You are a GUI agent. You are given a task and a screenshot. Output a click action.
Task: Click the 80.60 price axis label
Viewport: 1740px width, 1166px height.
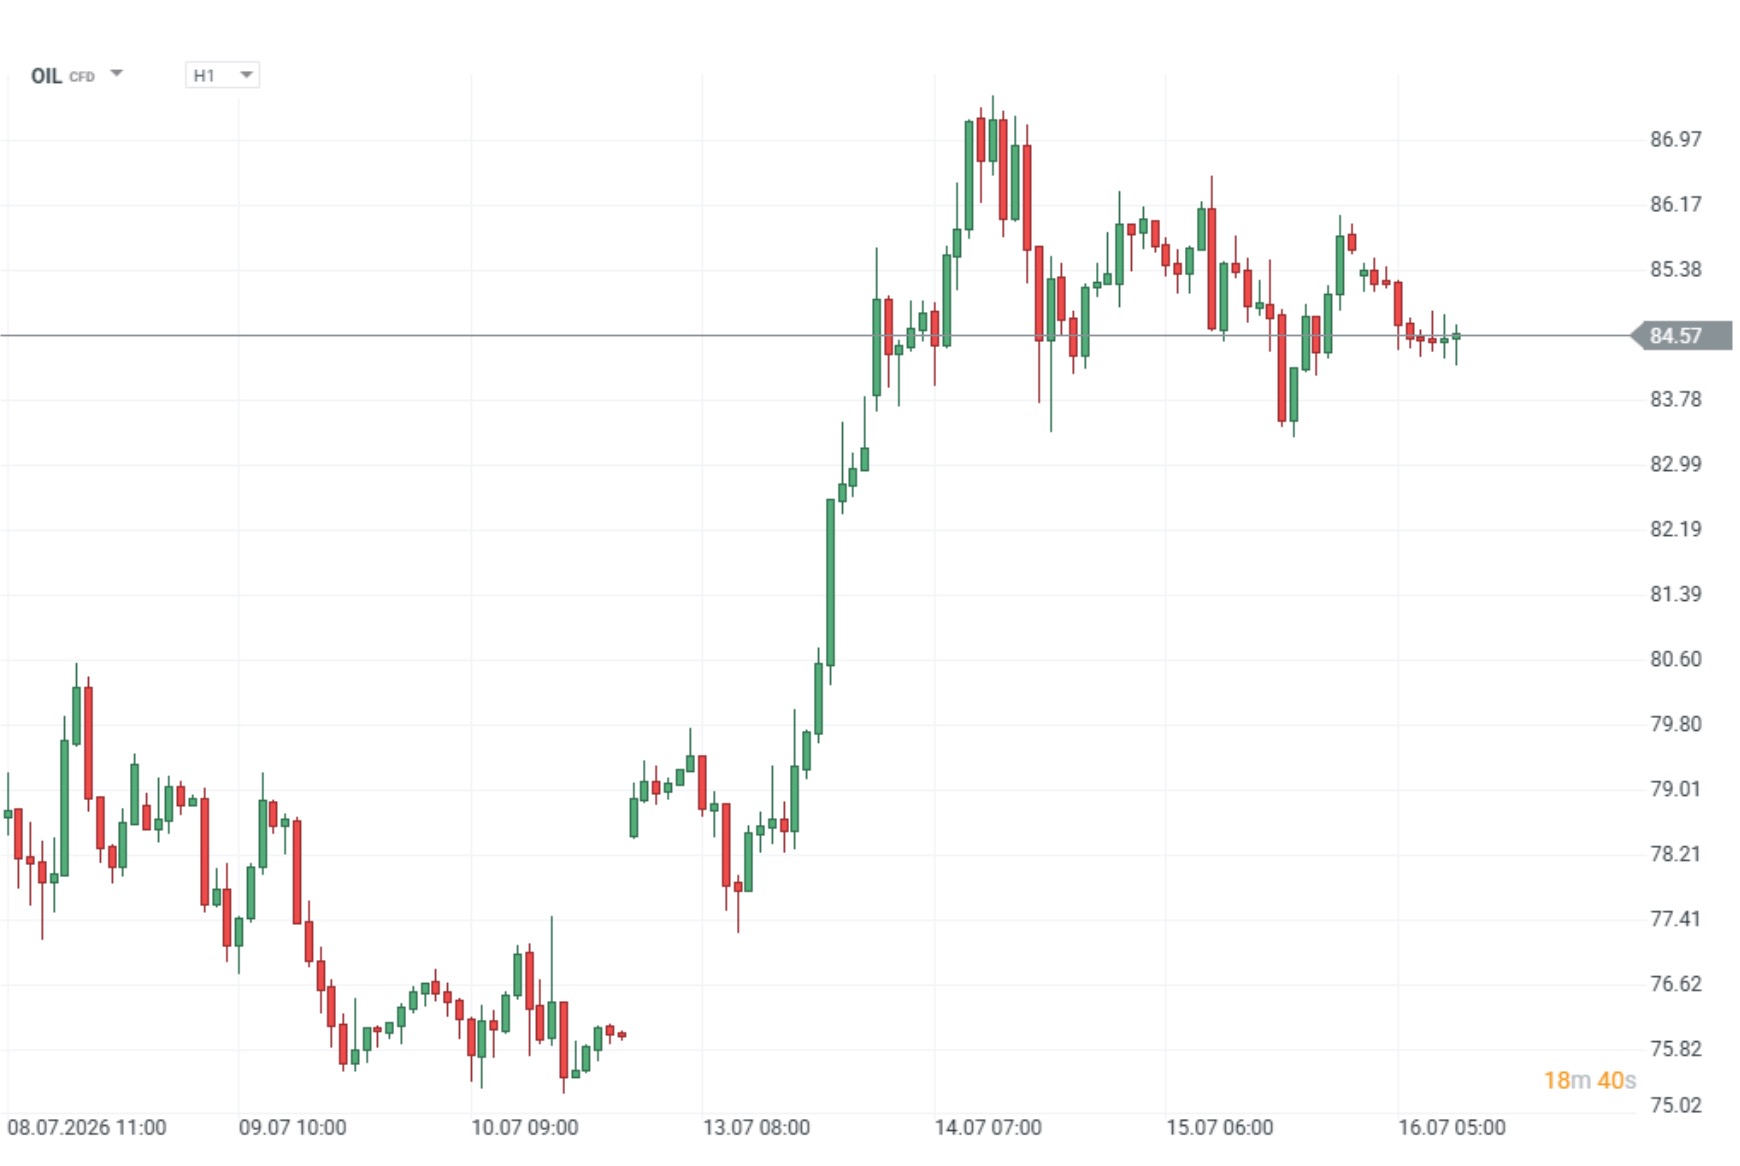click(1675, 659)
